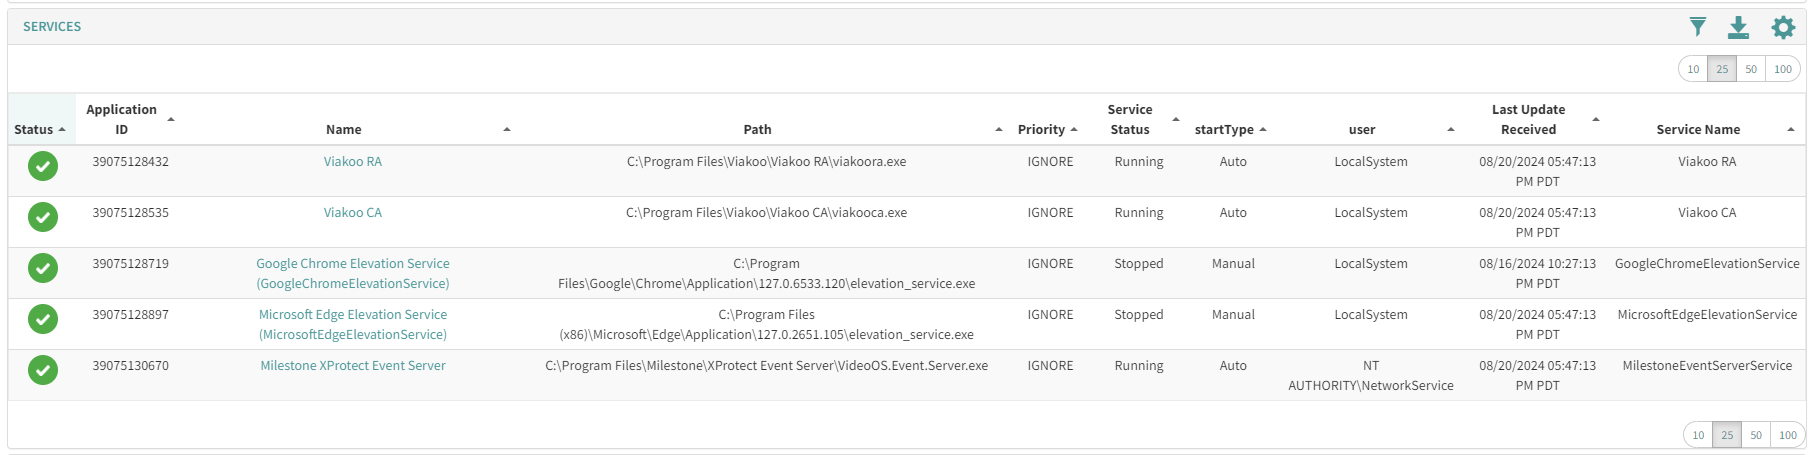Click the Last Update Received column header
1816x455 pixels.
(1528, 120)
